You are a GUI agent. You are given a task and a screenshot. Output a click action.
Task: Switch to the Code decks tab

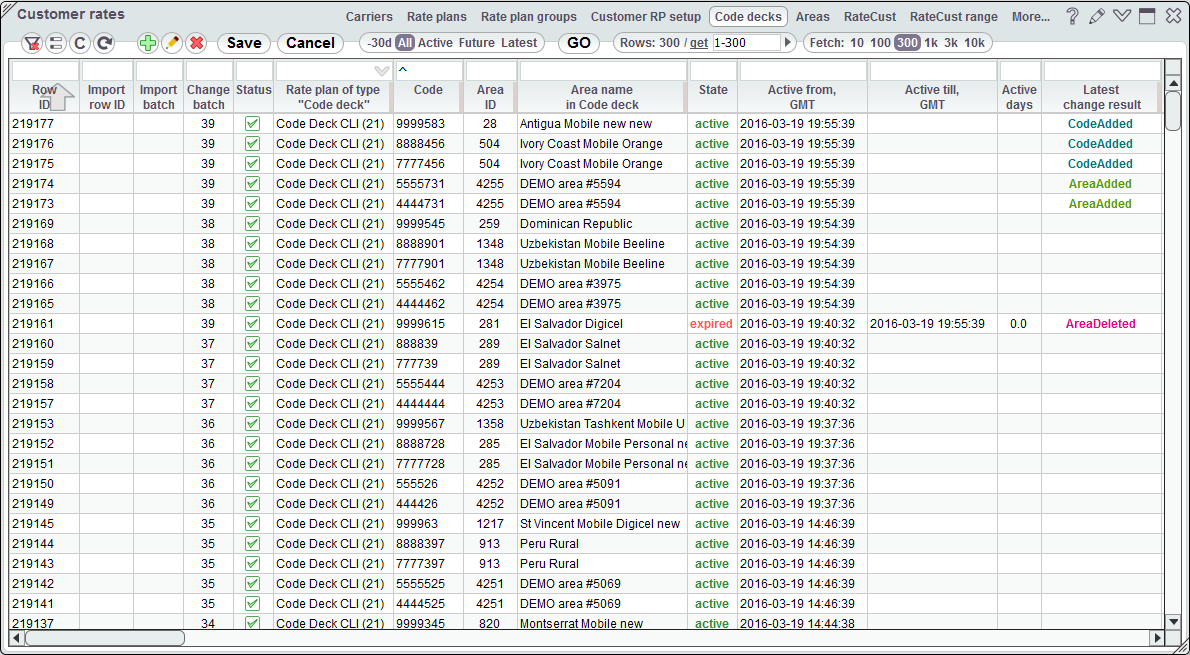(x=748, y=17)
